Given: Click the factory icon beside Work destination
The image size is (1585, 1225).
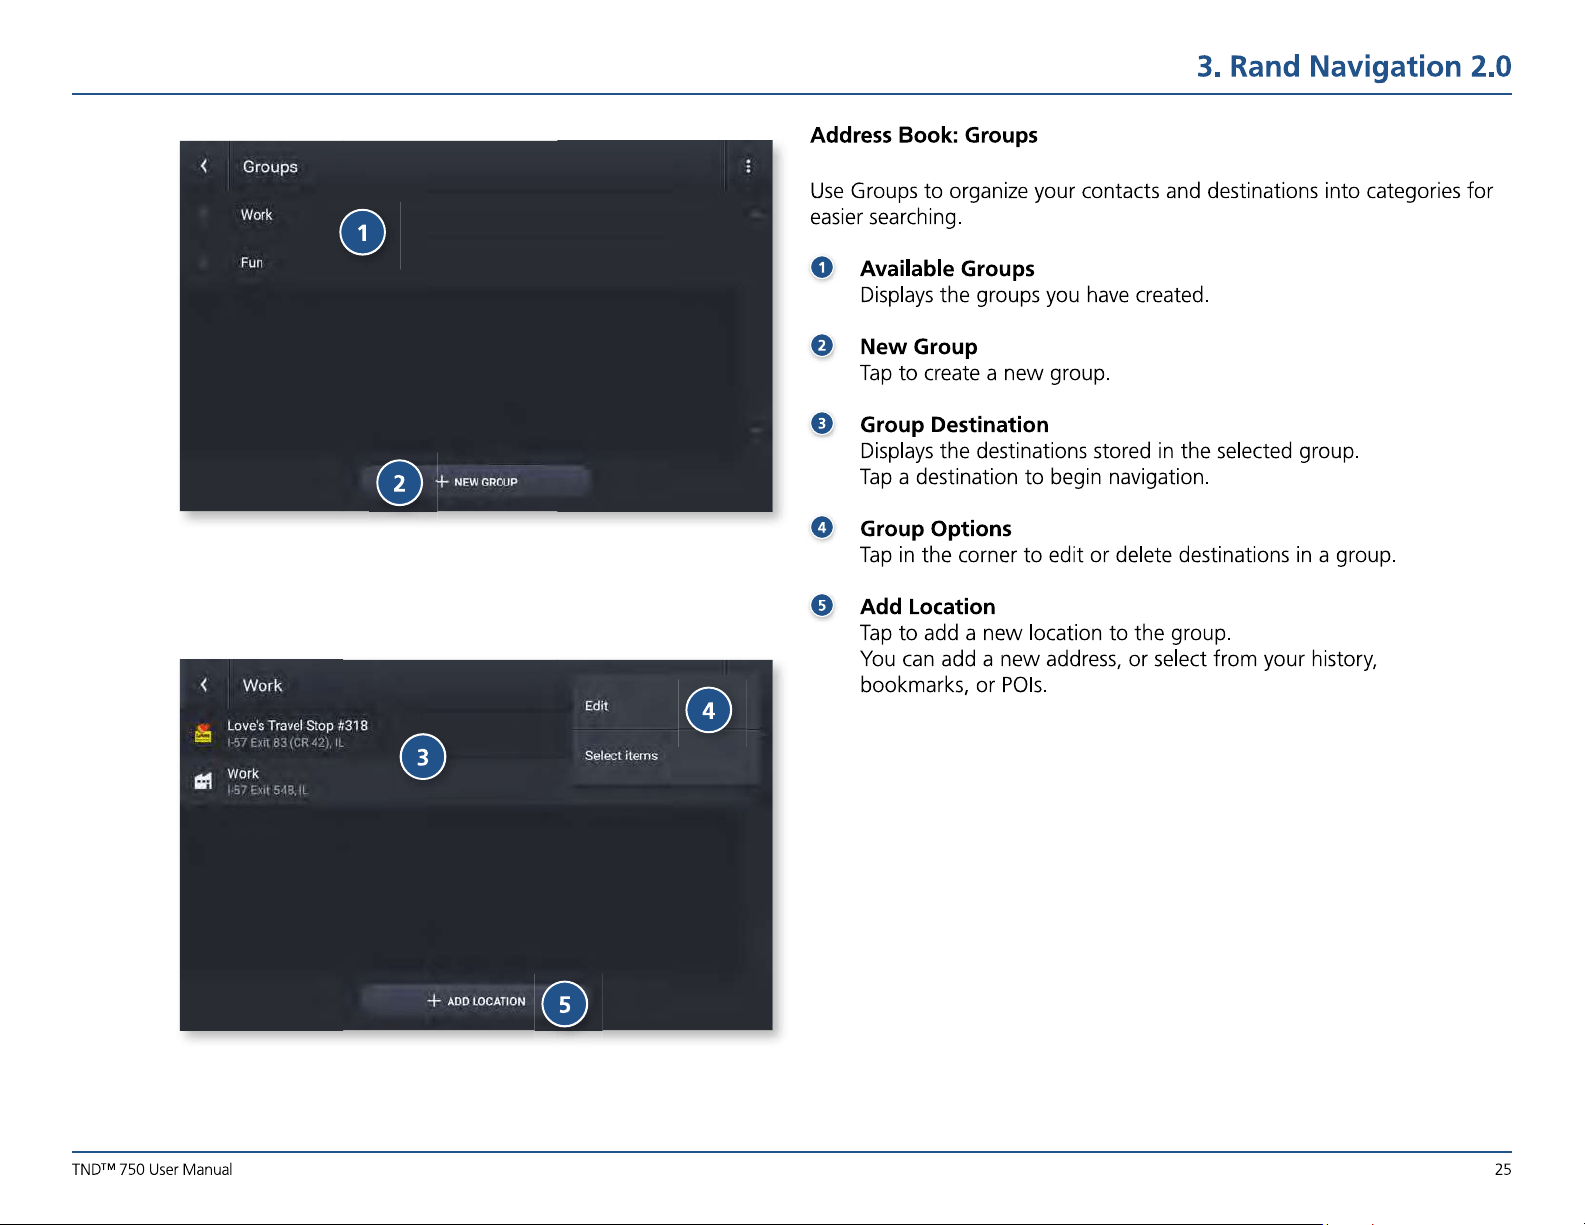Looking at the screenshot, I should (x=203, y=781).
